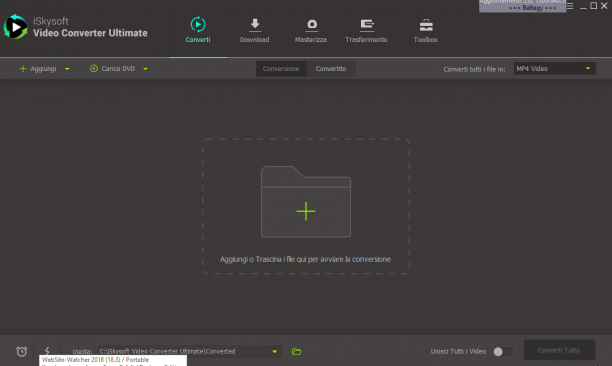Open the Trasferimento section
This screenshot has height=366, width=612.
(366, 30)
